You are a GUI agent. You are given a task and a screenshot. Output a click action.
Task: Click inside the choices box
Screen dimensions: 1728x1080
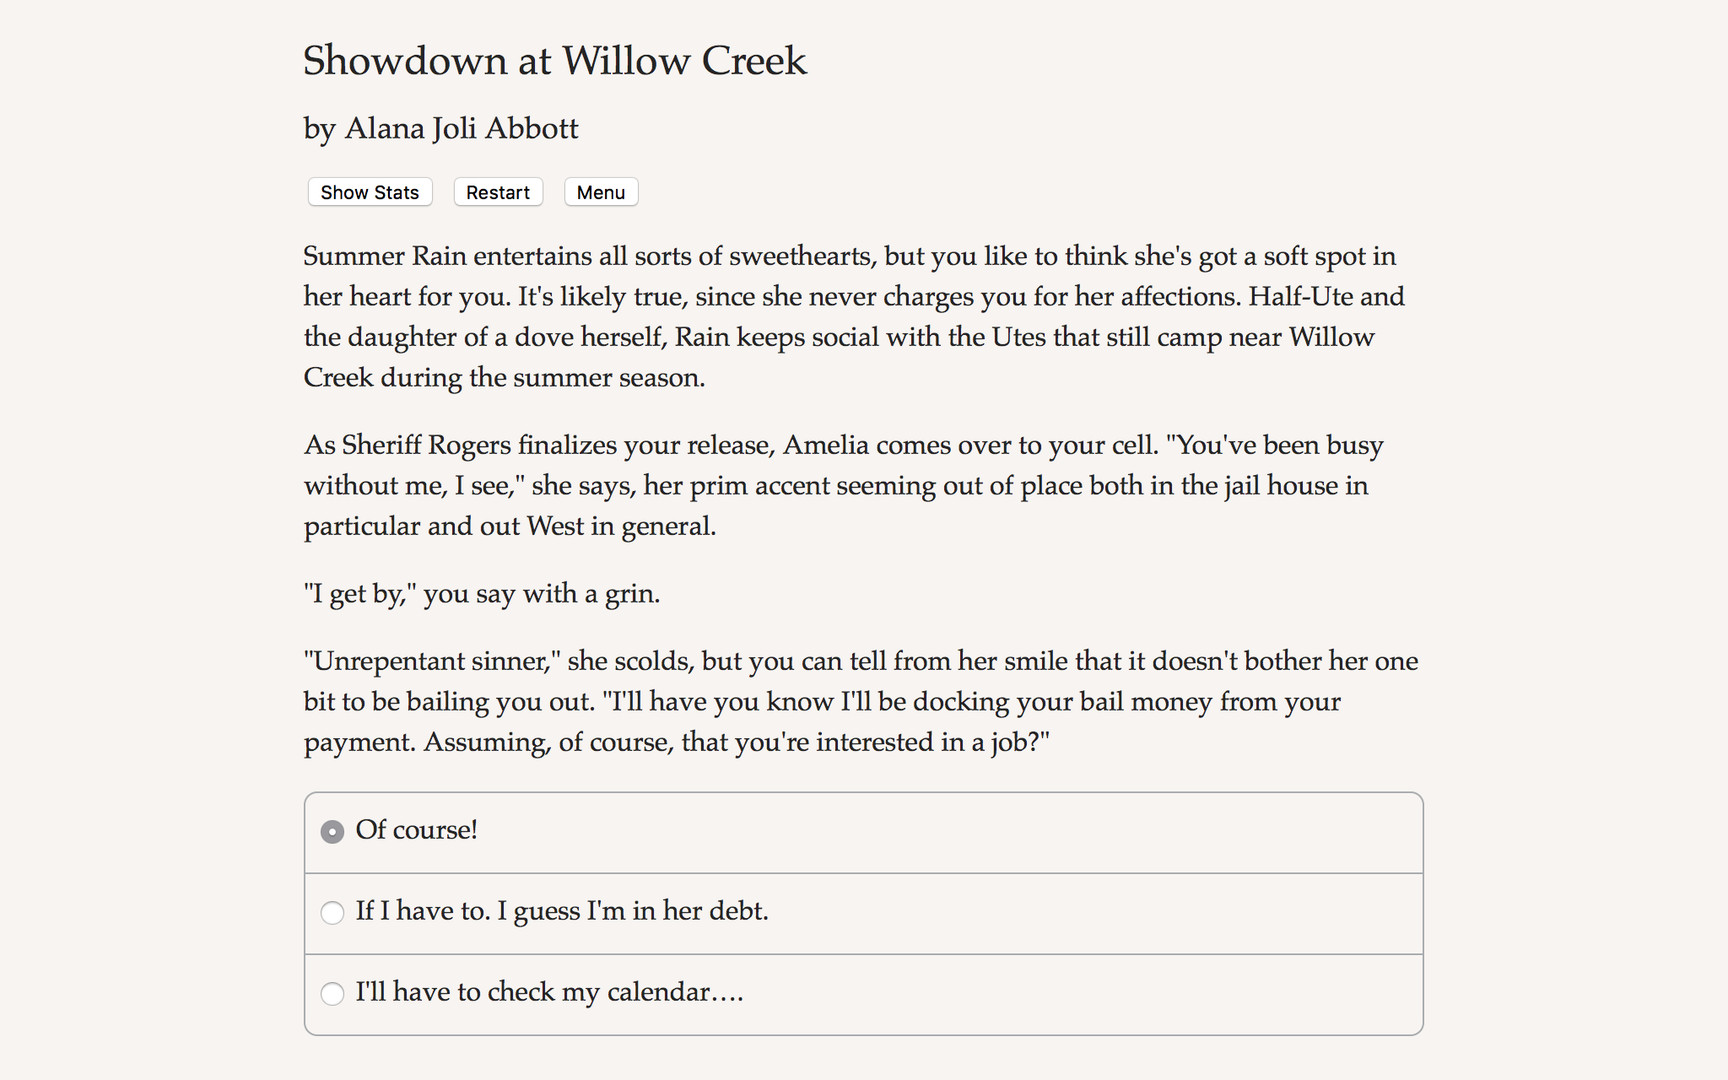pyautogui.click(x=863, y=912)
